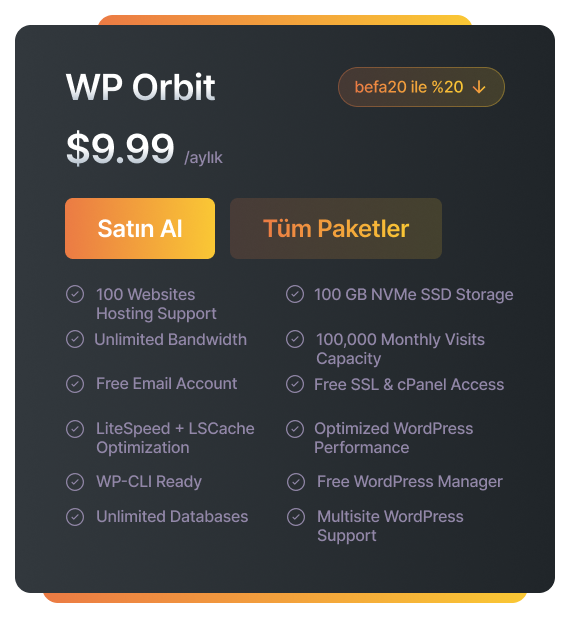
Task: Click the check icon beside Free WordPress Manager
Action: click(x=296, y=482)
